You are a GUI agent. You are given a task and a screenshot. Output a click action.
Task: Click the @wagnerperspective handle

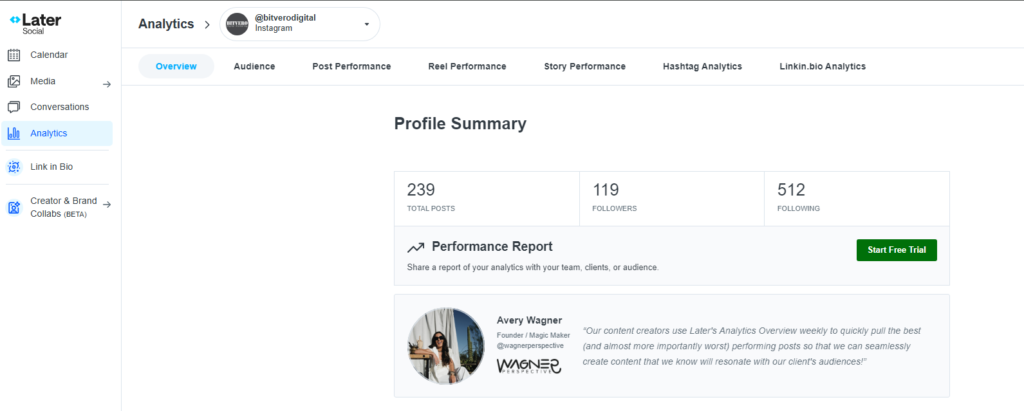coord(530,346)
